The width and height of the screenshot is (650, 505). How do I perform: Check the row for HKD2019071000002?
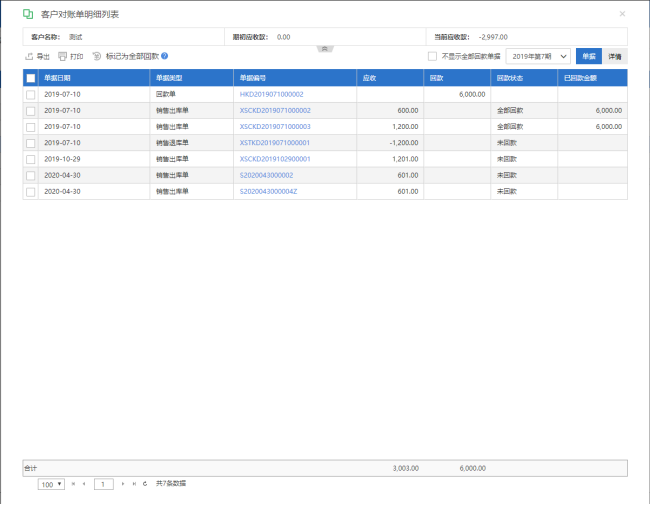click(x=31, y=95)
